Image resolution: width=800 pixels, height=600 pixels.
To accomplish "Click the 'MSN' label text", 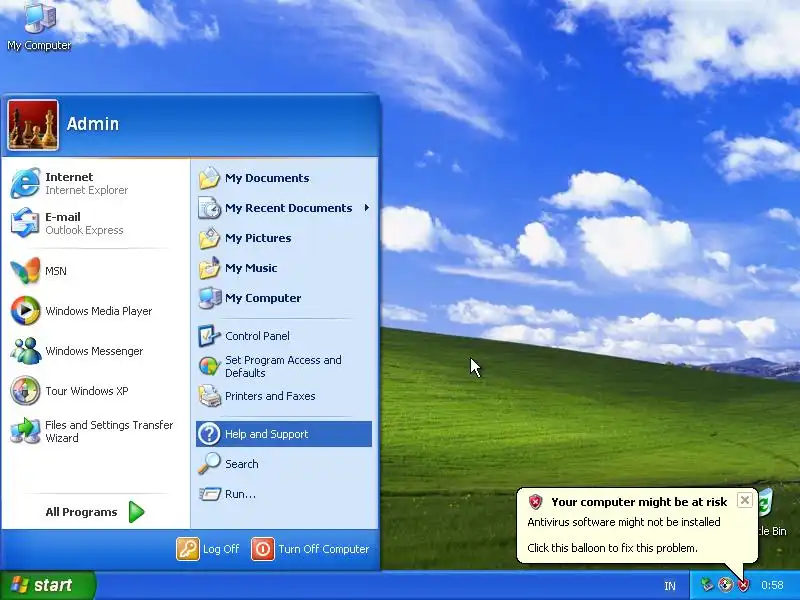I will pyautogui.click(x=56, y=271).
